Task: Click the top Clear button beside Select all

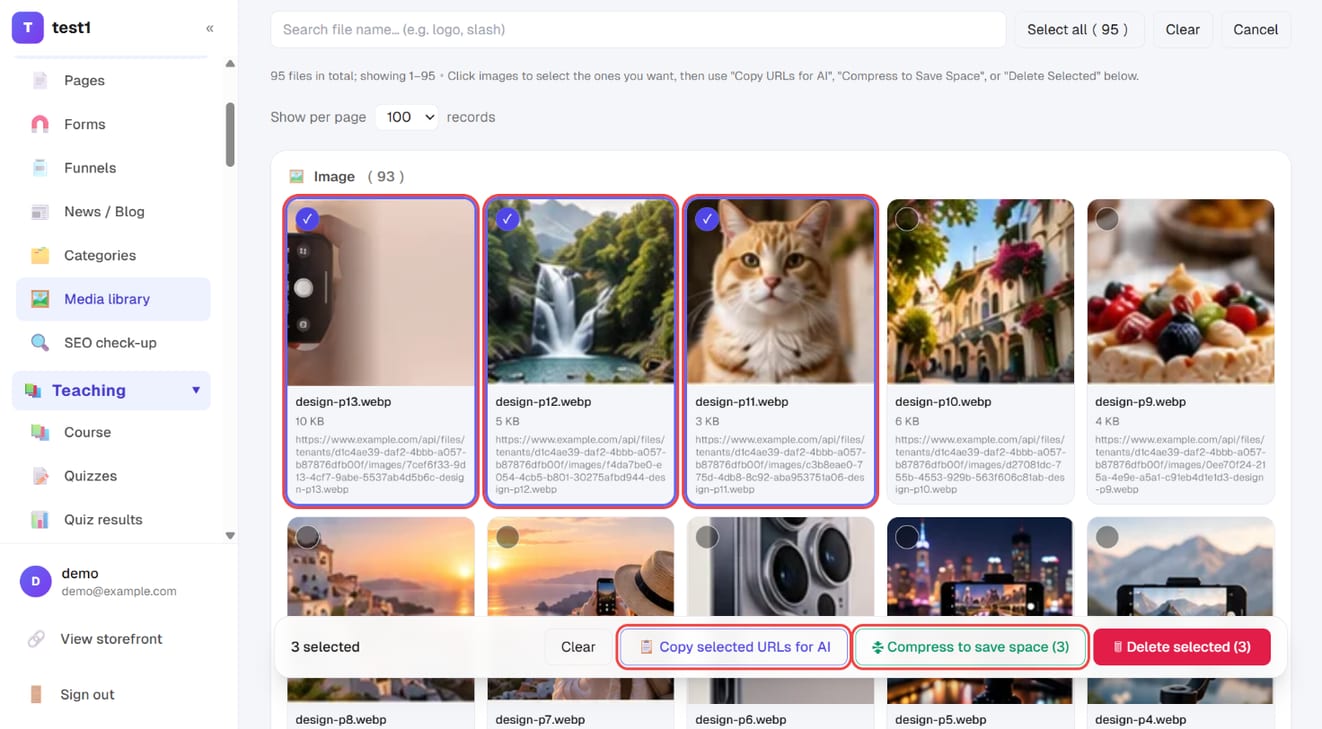Action: [x=1182, y=29]
